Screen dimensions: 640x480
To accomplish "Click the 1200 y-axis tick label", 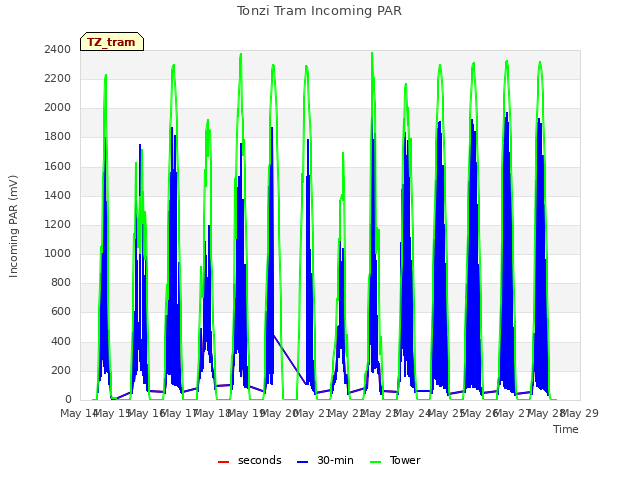I will [x=58, y=224].
